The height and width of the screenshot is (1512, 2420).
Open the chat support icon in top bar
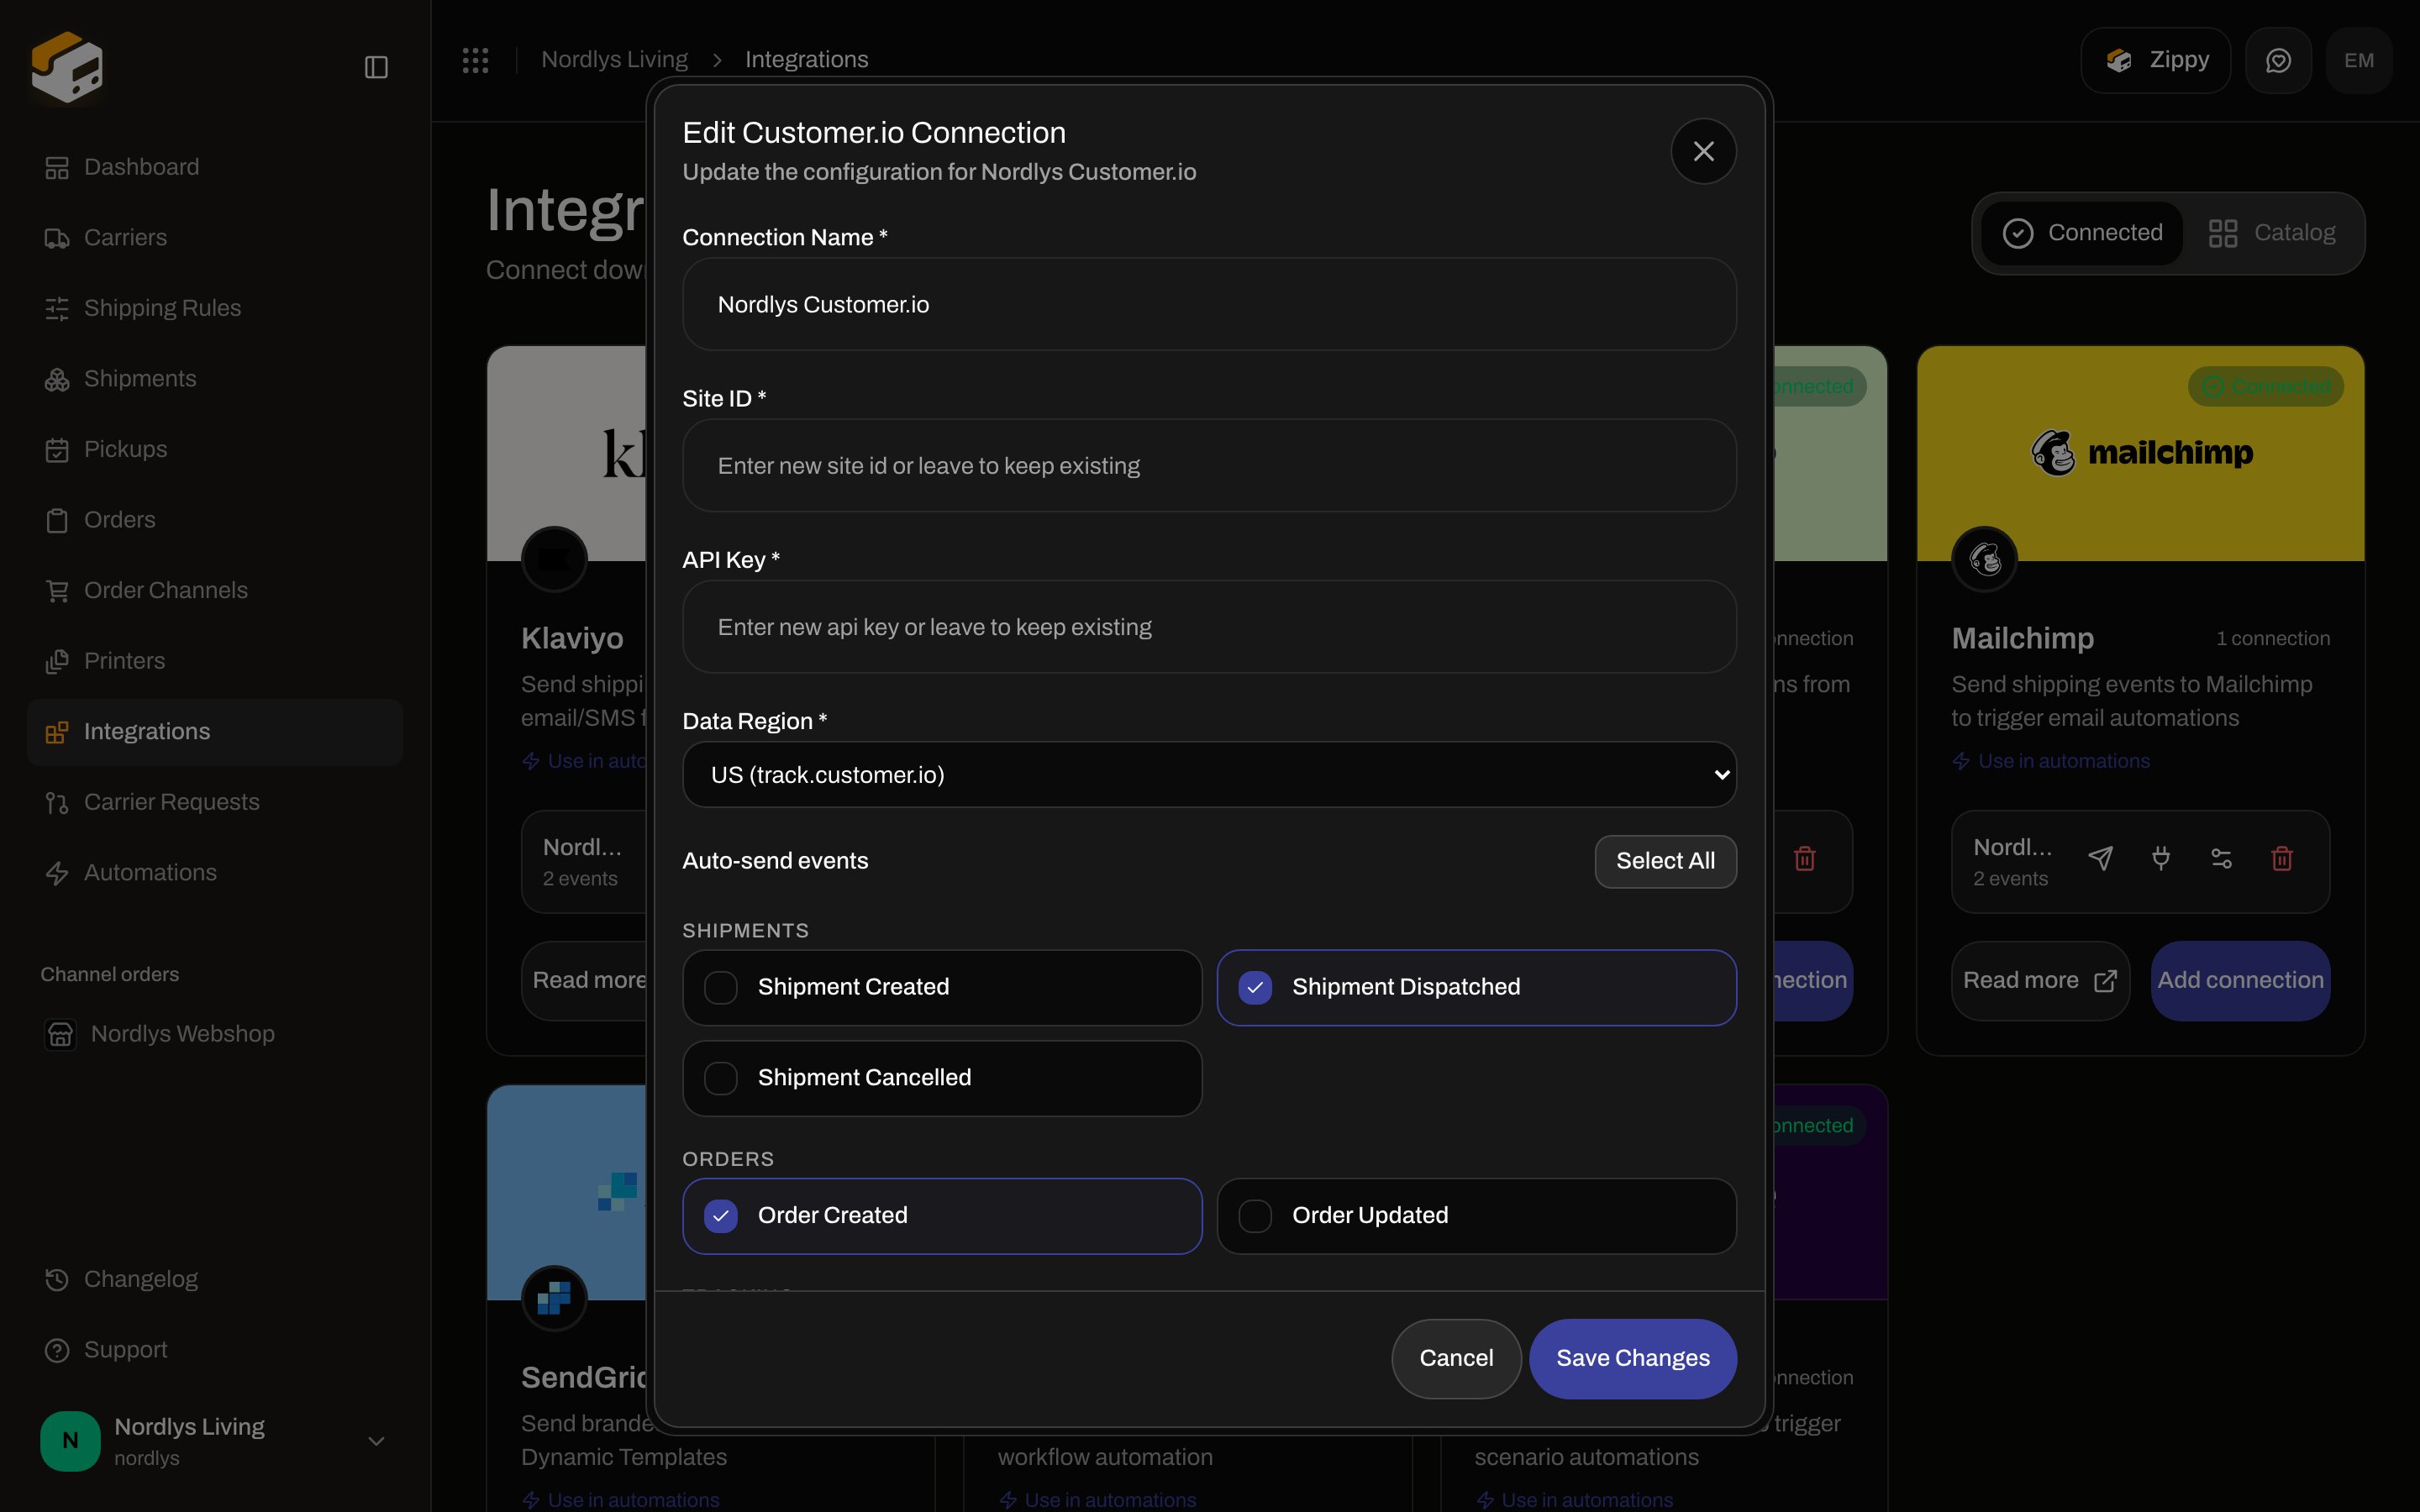pyautogui.click(x=2278, y=60)
